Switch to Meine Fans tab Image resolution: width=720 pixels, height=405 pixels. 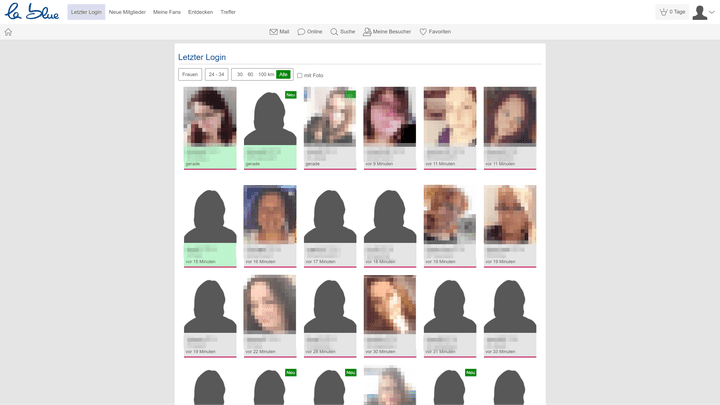[168, 12]
